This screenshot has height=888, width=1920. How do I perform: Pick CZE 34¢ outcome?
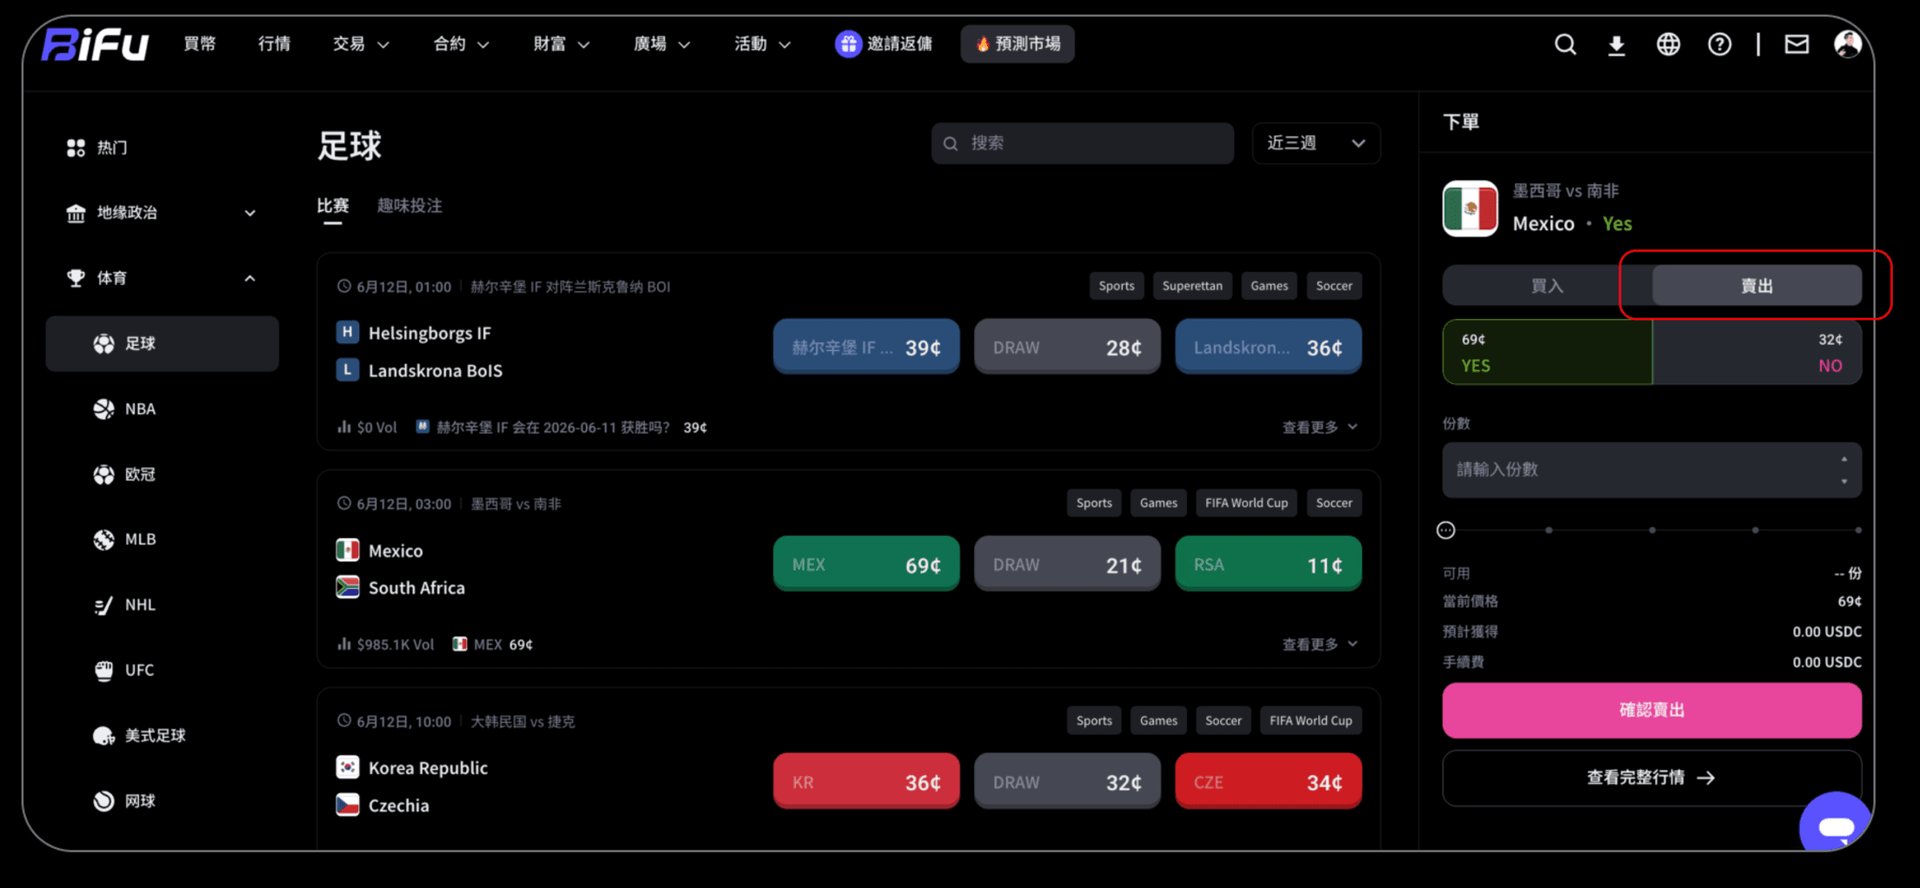[1268, 781]
